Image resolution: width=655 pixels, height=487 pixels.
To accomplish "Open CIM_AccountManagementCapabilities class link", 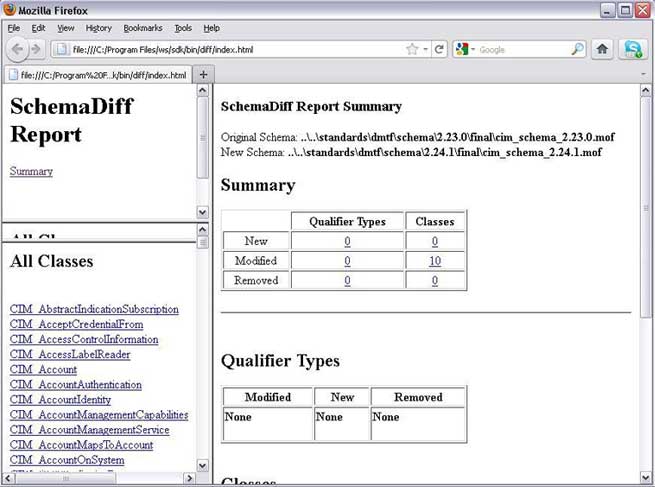I will pos(99,414).
